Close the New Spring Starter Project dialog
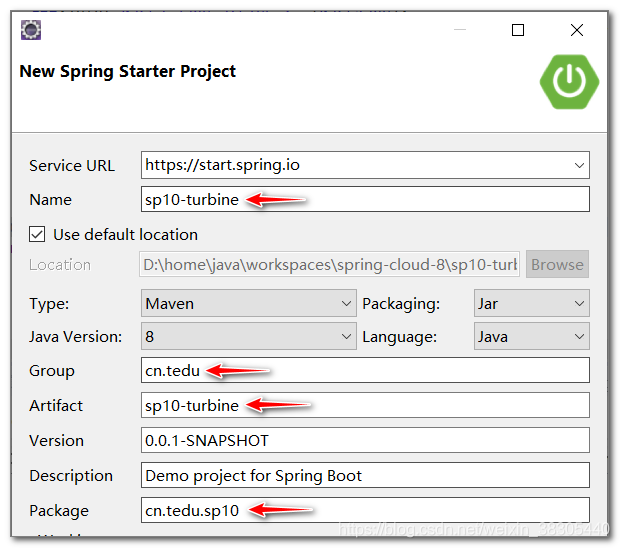 pos(577,30)
